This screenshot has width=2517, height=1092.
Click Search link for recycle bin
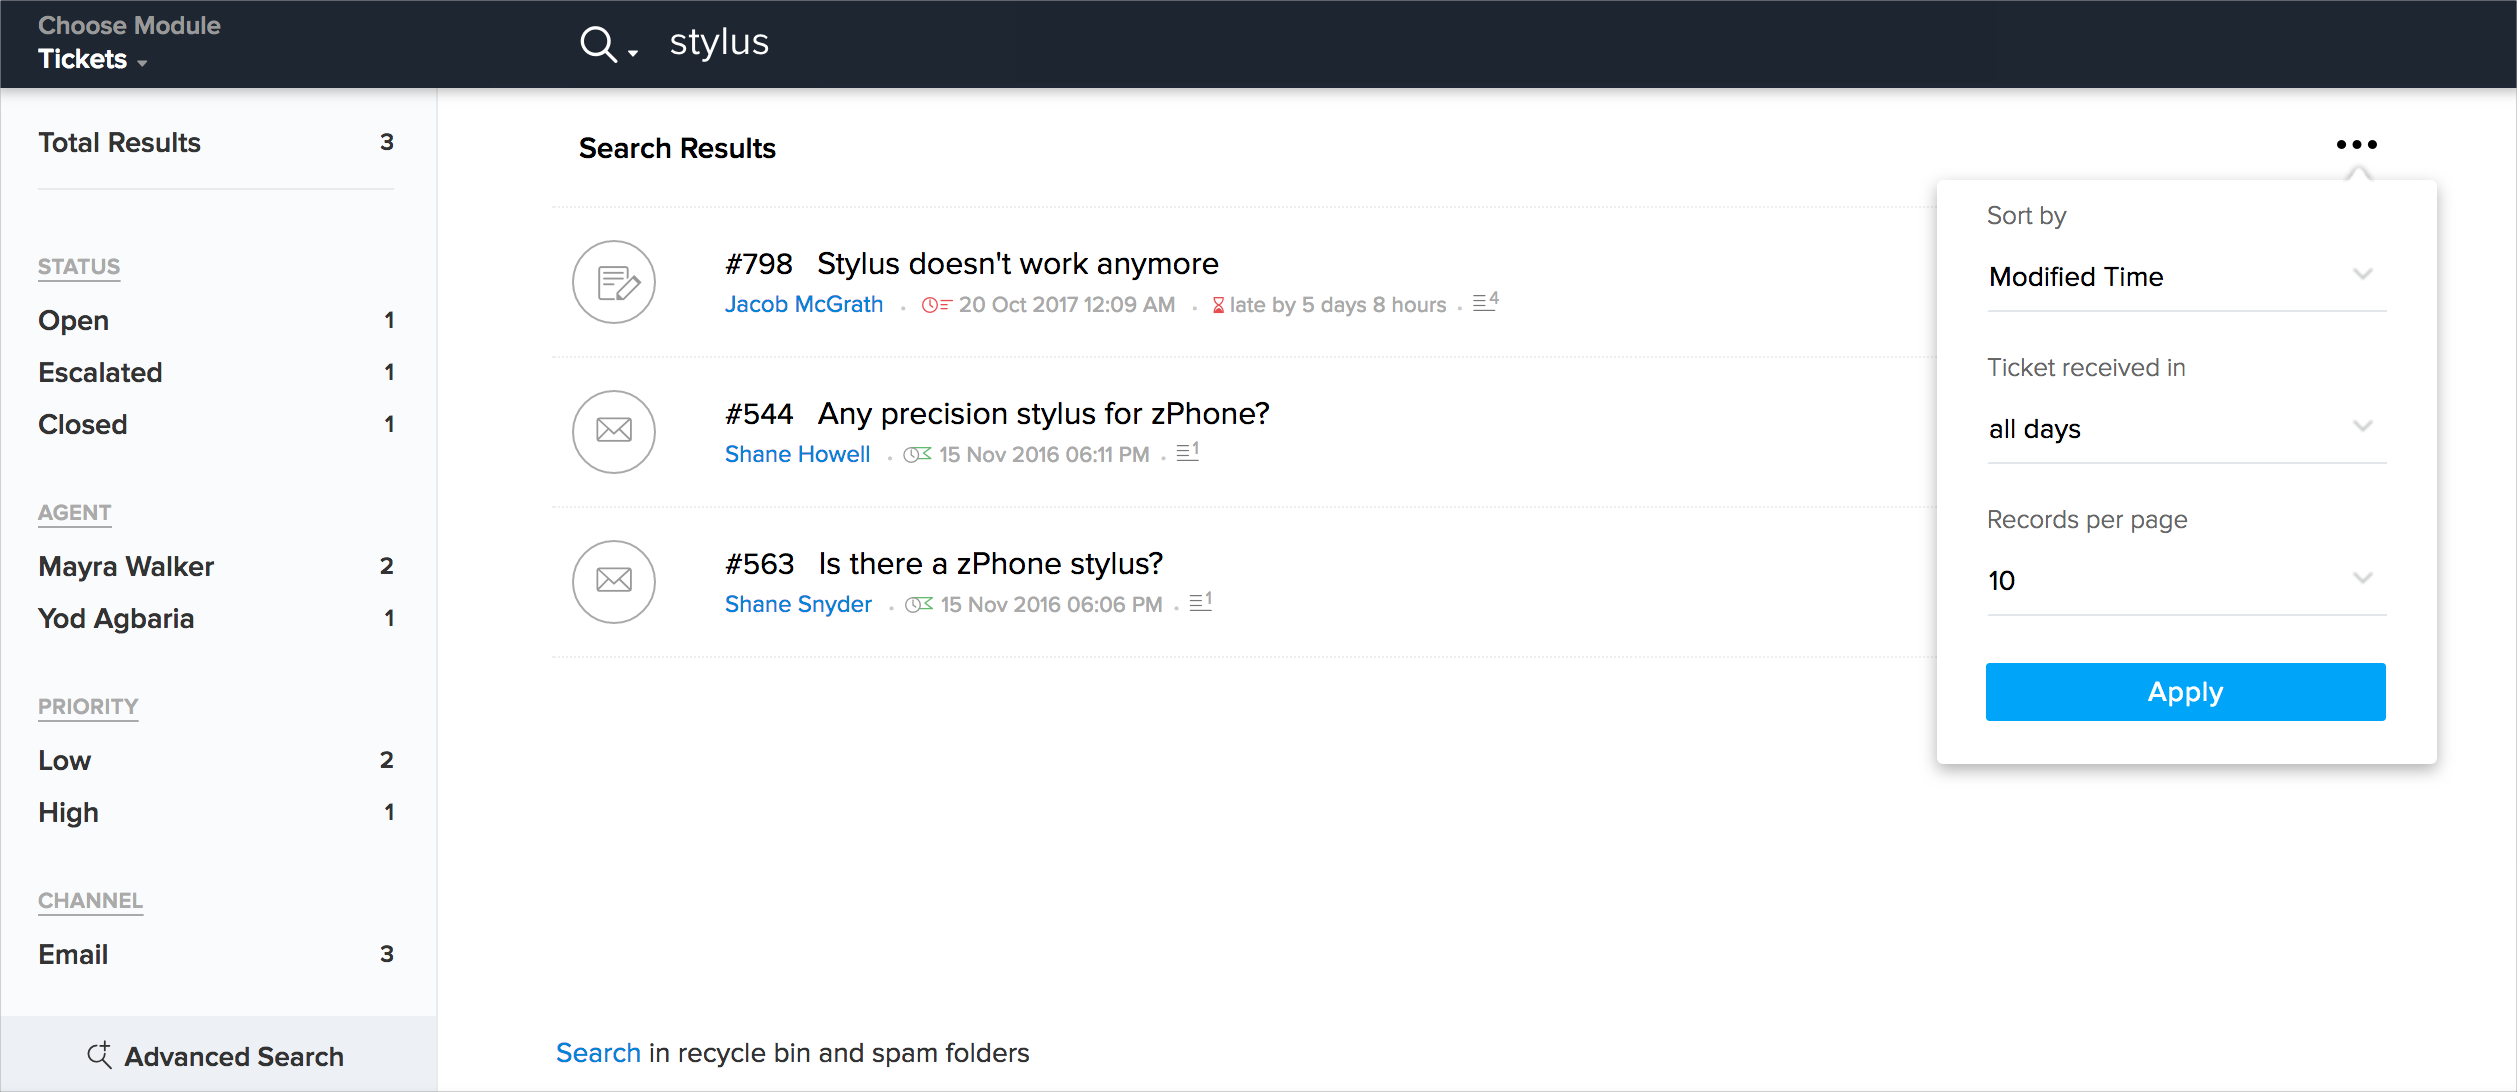tap(597, 1053)
